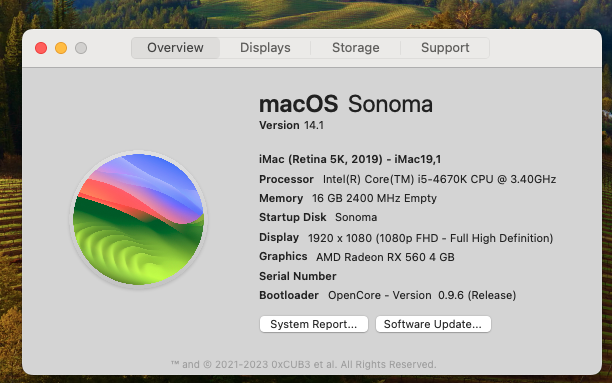Image resolution: width=612 pixels, height=383 pixels.
Task: Open the Storage tab
Action: [x=356, y=48]
